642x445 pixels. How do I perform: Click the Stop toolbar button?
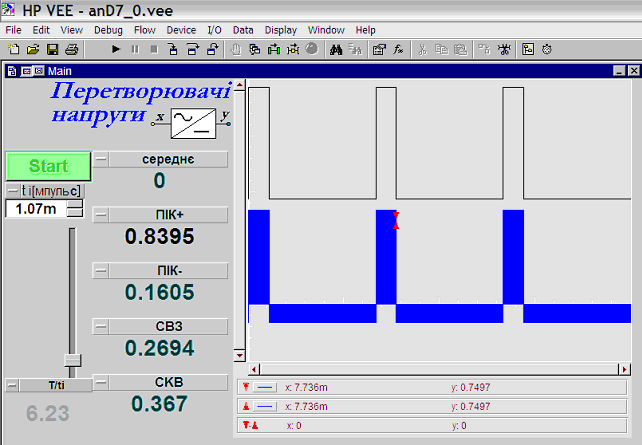click(x=154, y=50)
